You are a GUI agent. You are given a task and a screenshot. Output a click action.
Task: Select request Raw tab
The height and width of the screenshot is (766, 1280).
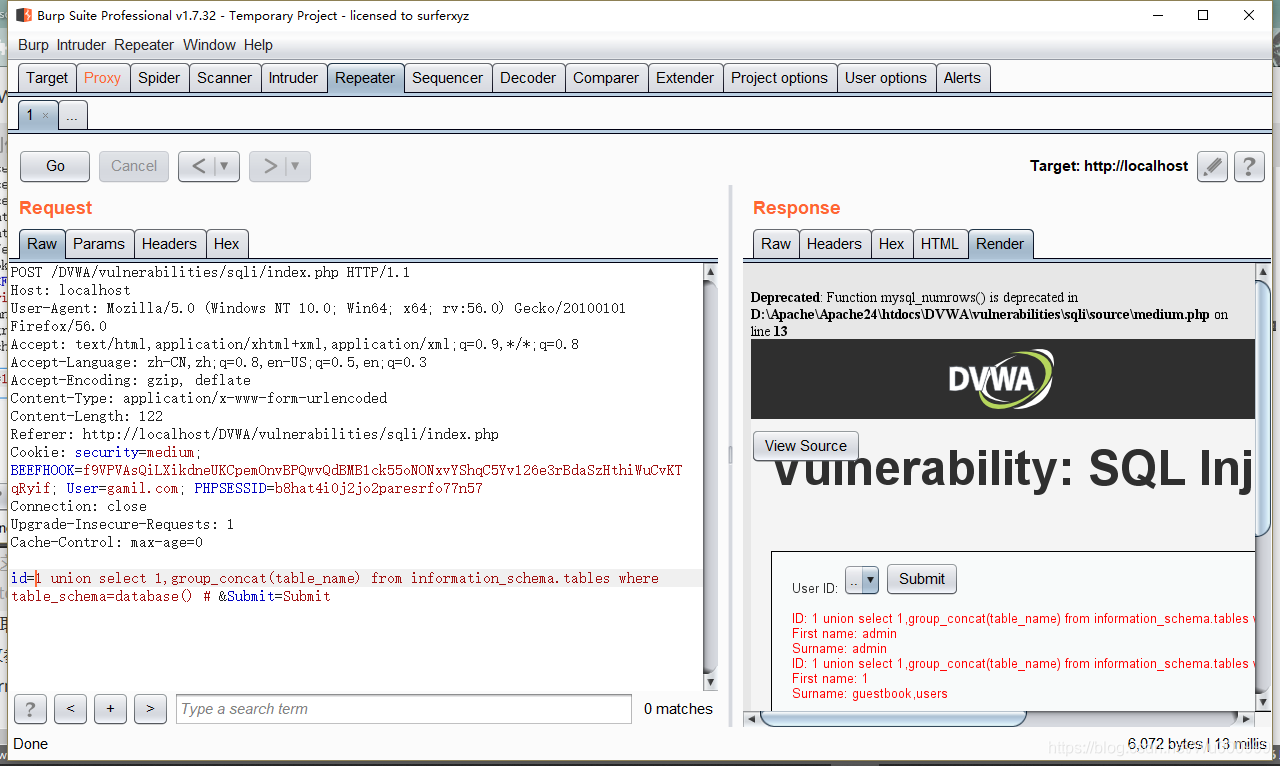pos(42,244)
